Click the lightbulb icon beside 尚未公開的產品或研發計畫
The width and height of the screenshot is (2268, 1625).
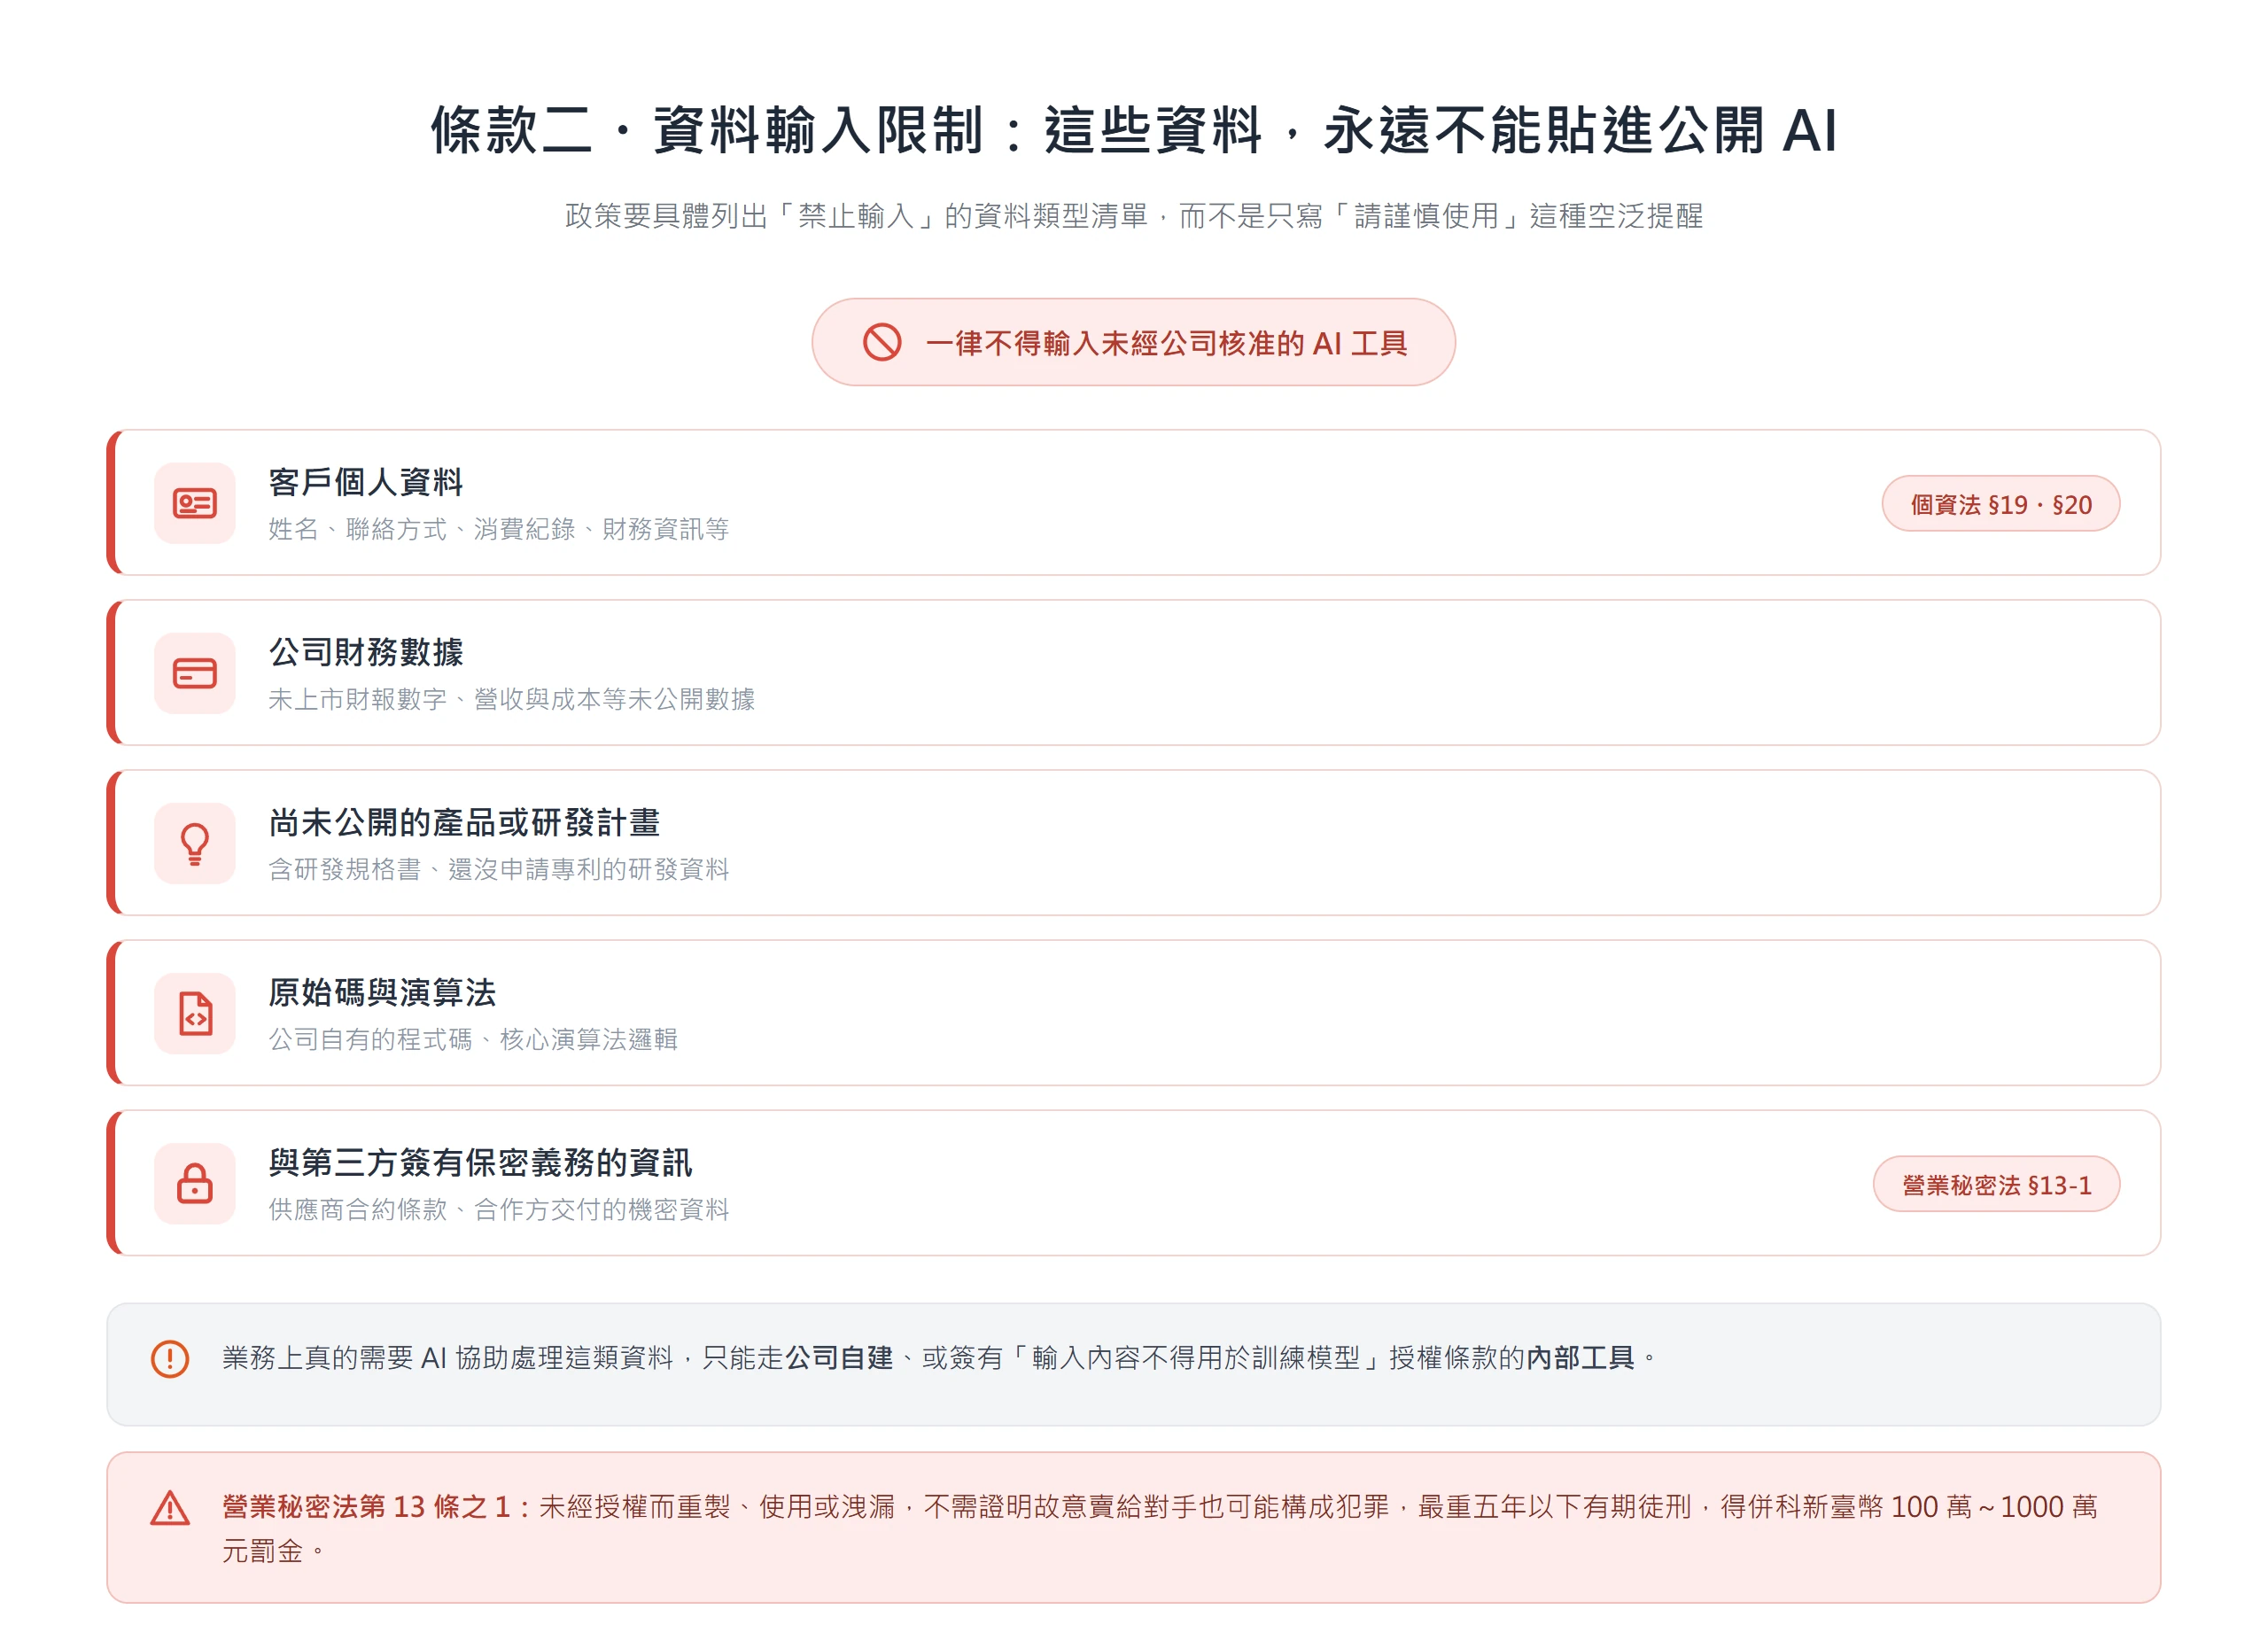tap(195, 843)
